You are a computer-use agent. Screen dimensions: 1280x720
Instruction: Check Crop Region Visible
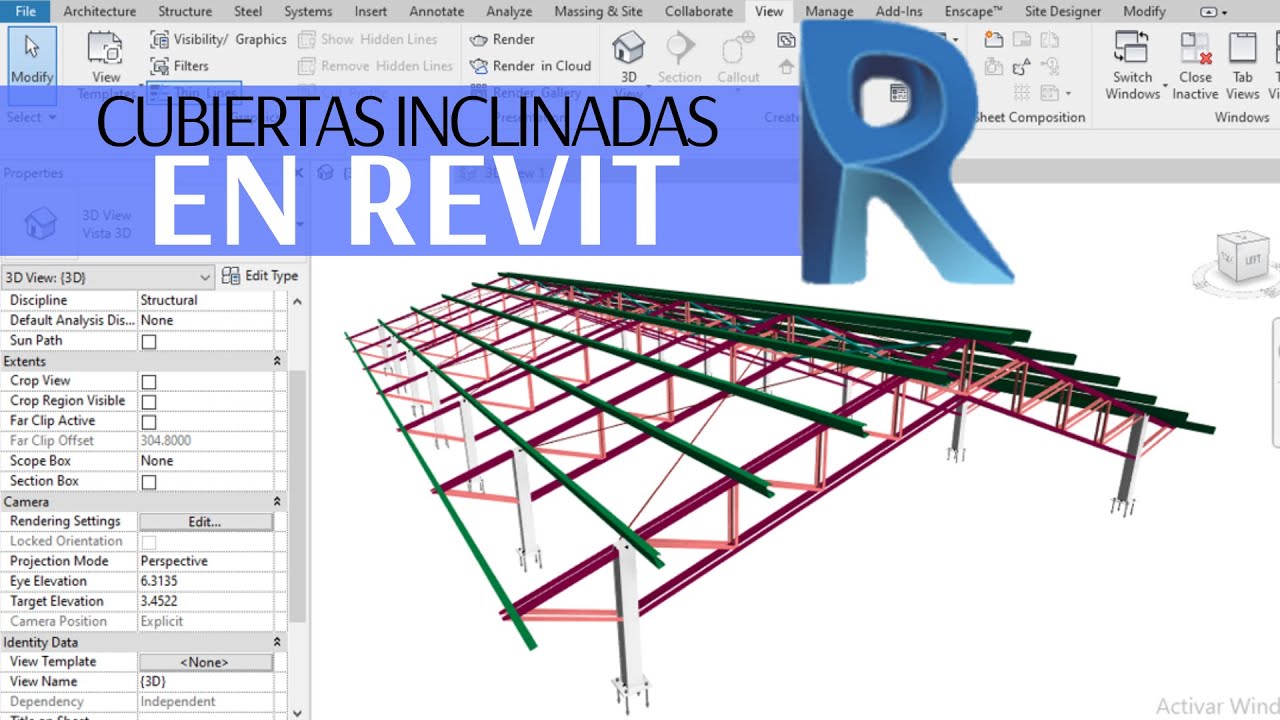[x=149, y=401]
